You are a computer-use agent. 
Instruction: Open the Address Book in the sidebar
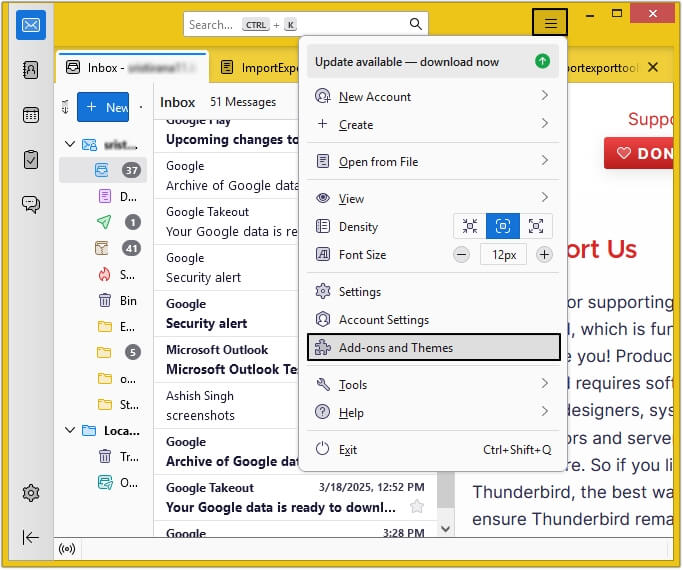point(30,70)
